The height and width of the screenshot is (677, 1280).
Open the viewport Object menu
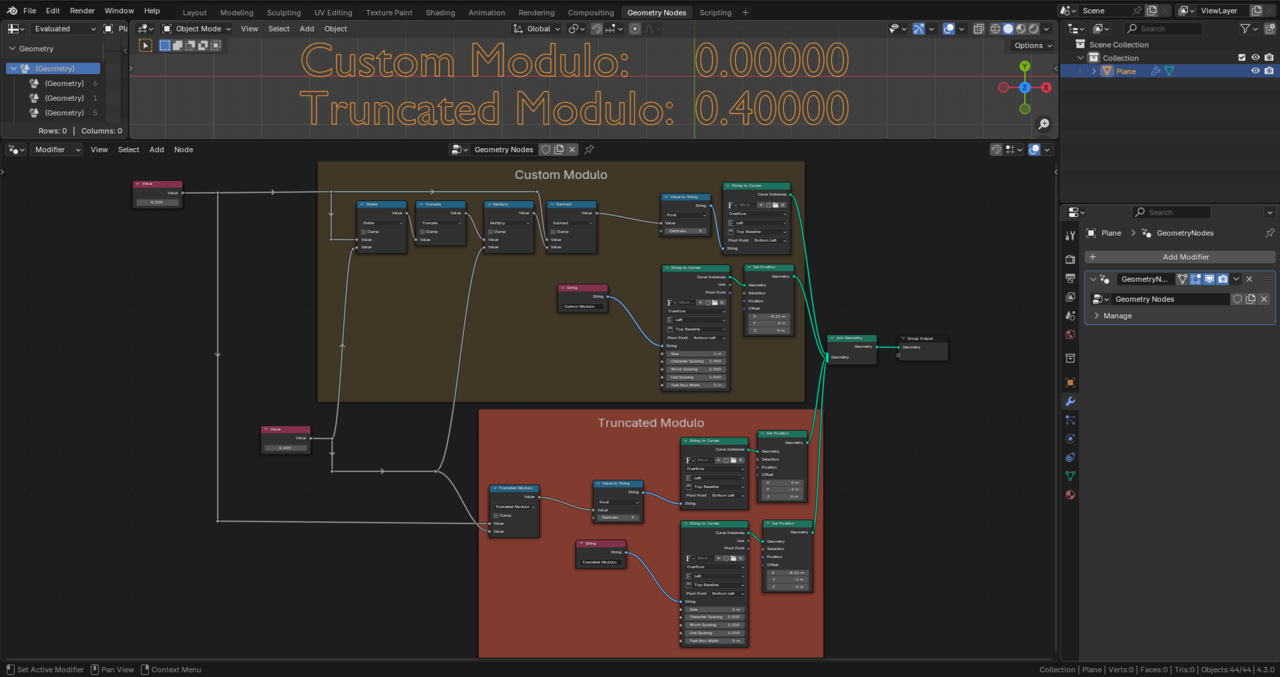[336, 29]
